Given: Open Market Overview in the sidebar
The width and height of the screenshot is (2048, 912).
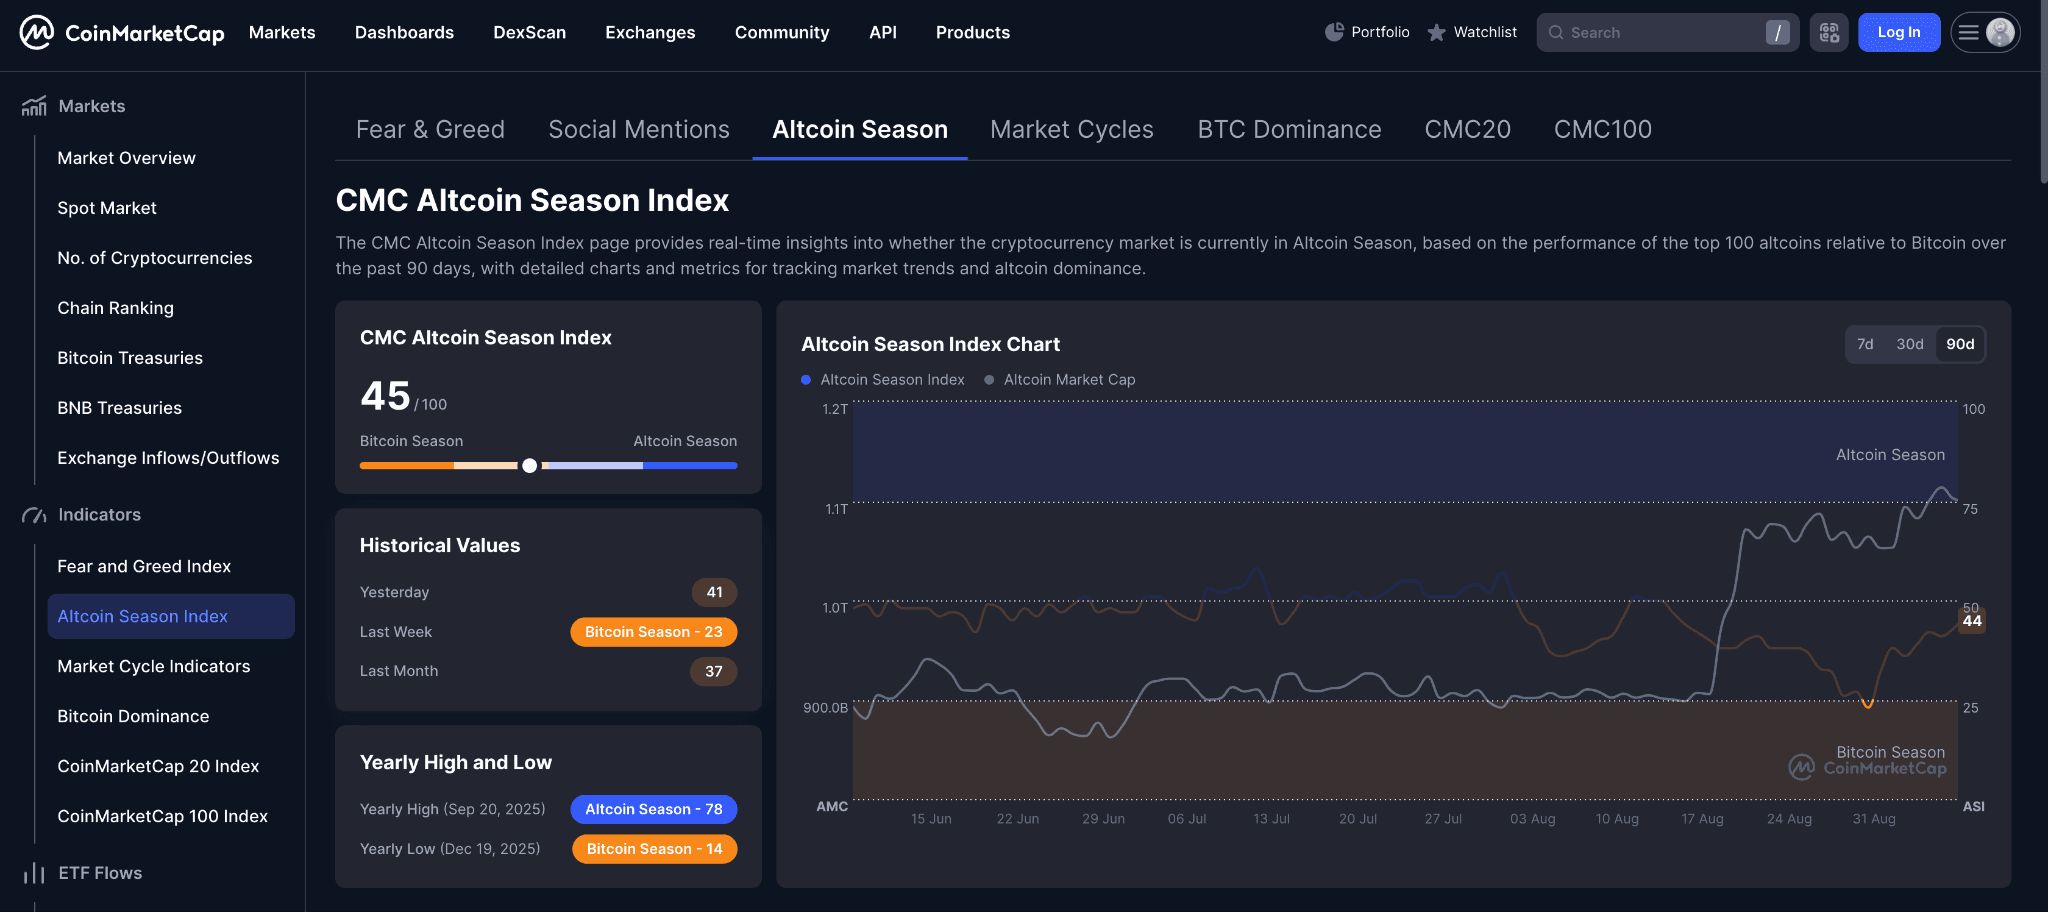Looking at the screenshot, I should (126, 158).
